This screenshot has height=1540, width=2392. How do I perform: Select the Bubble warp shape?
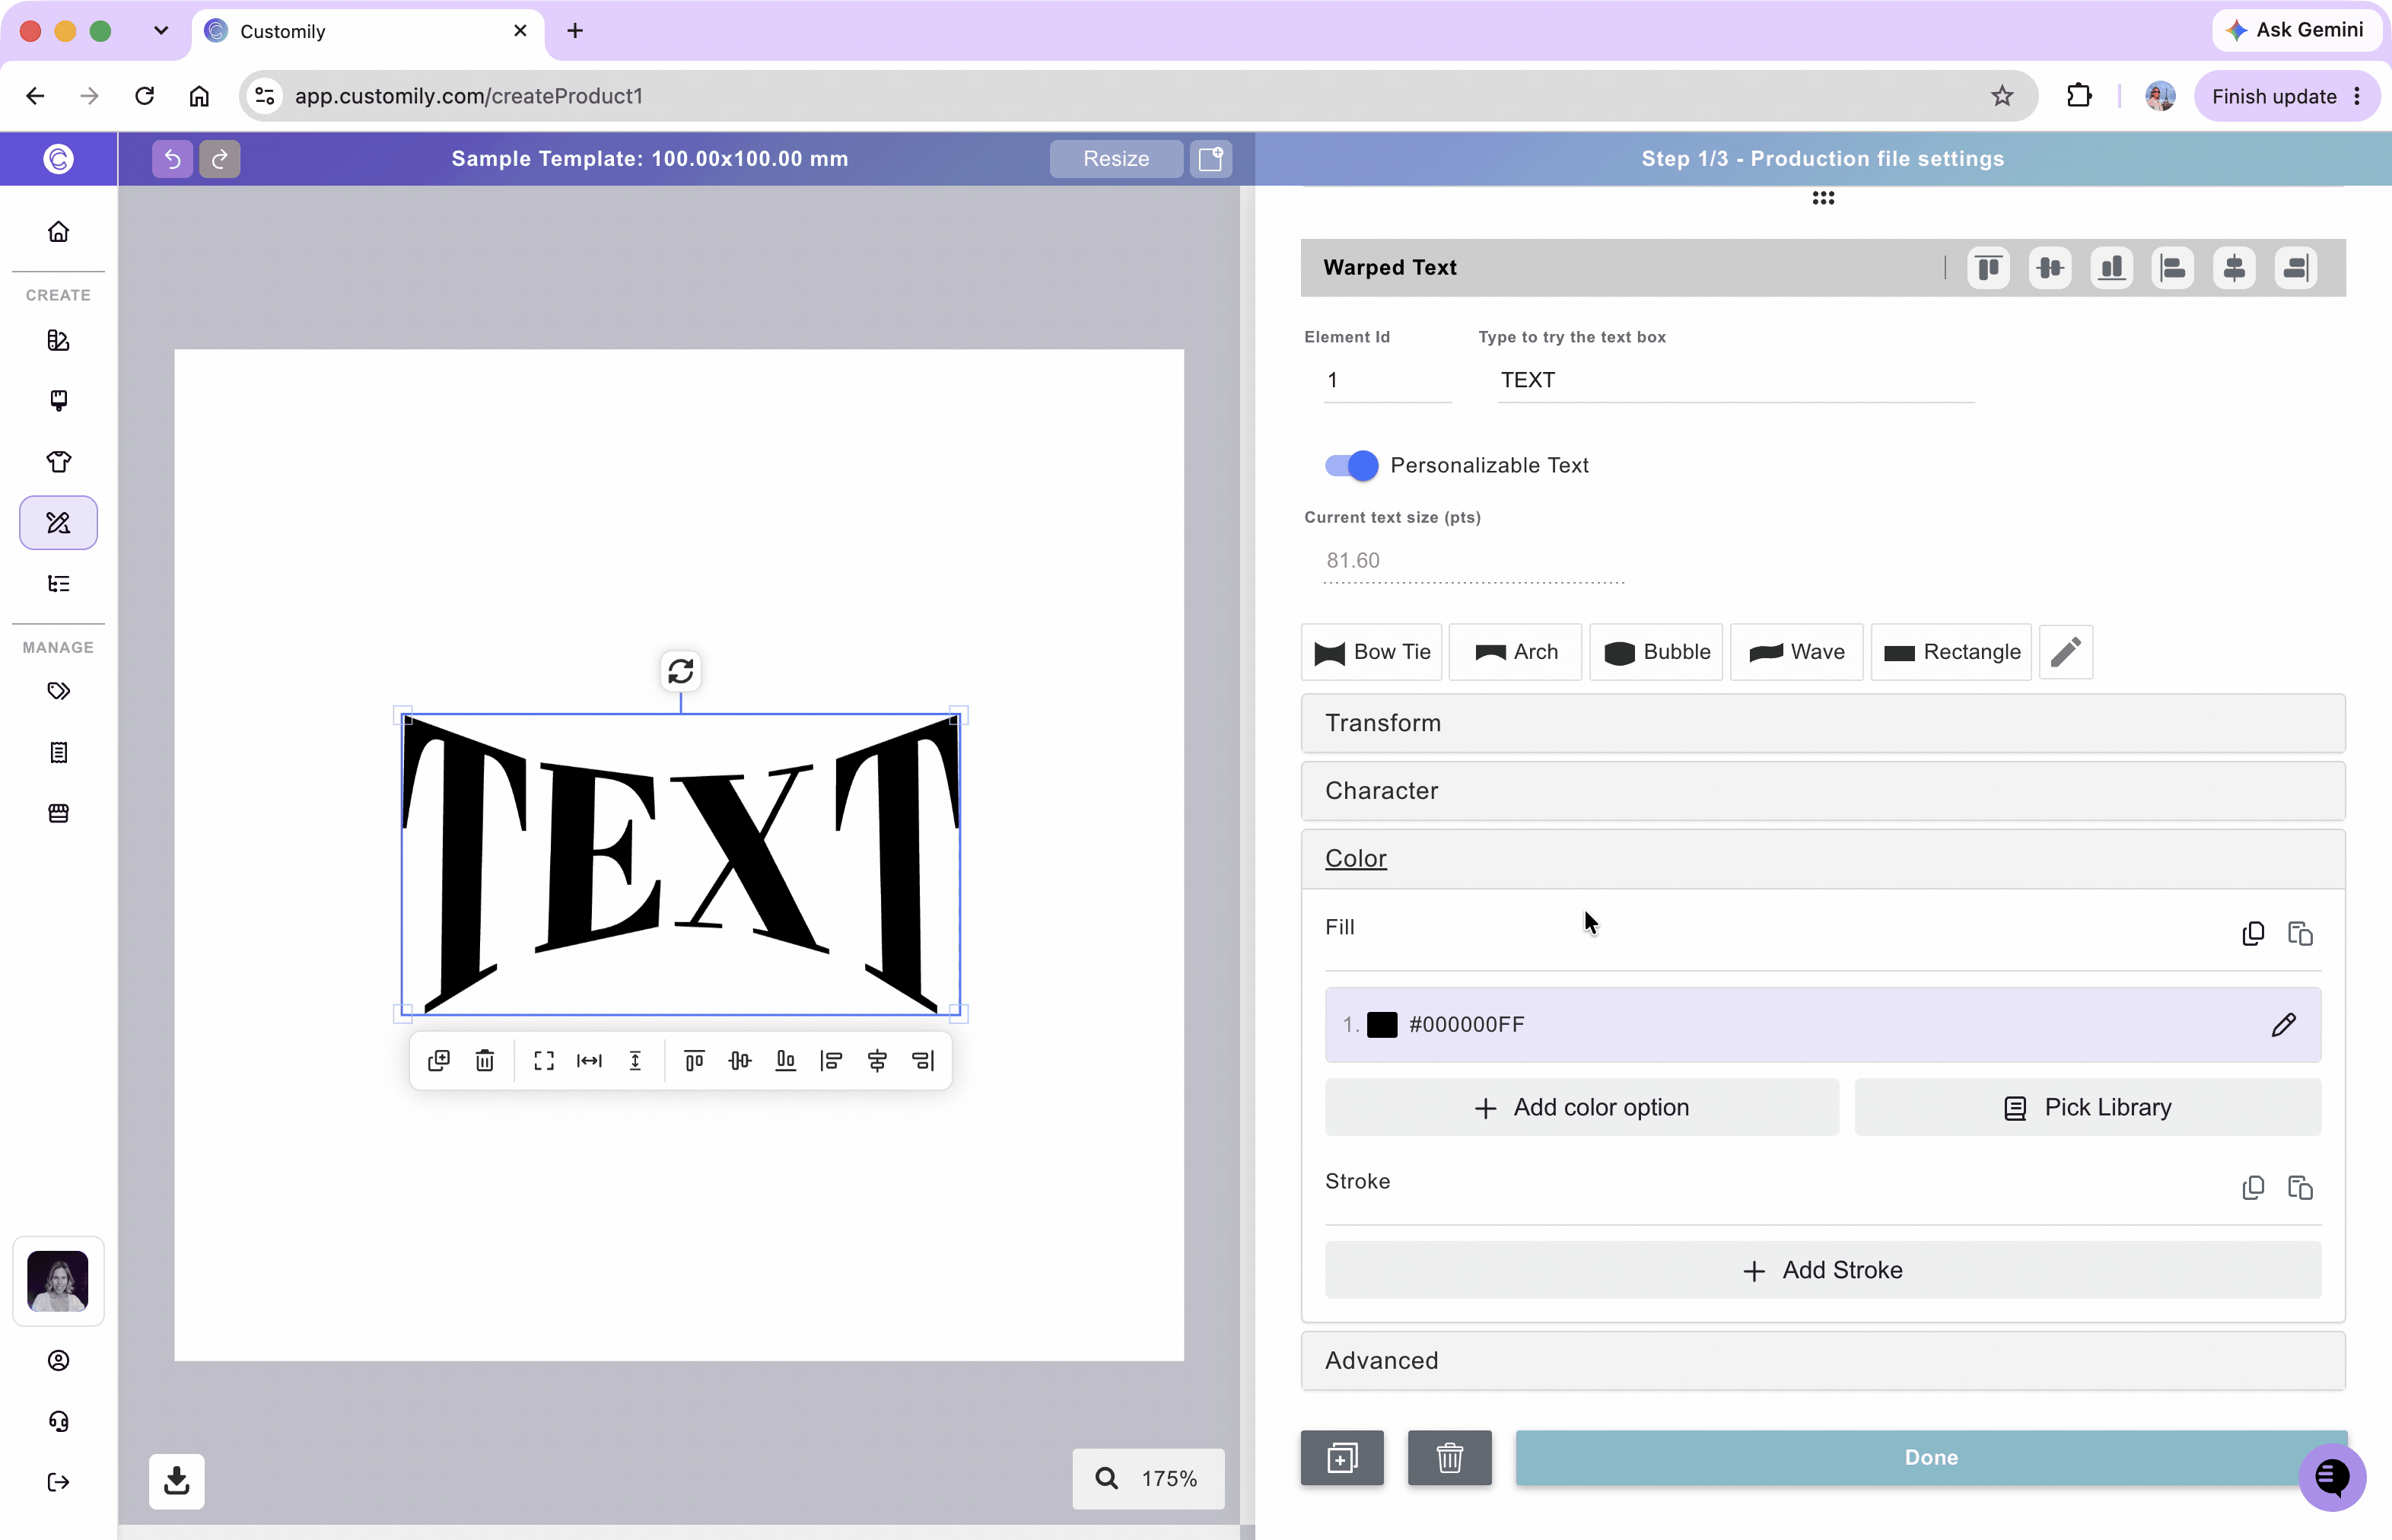1656,652
